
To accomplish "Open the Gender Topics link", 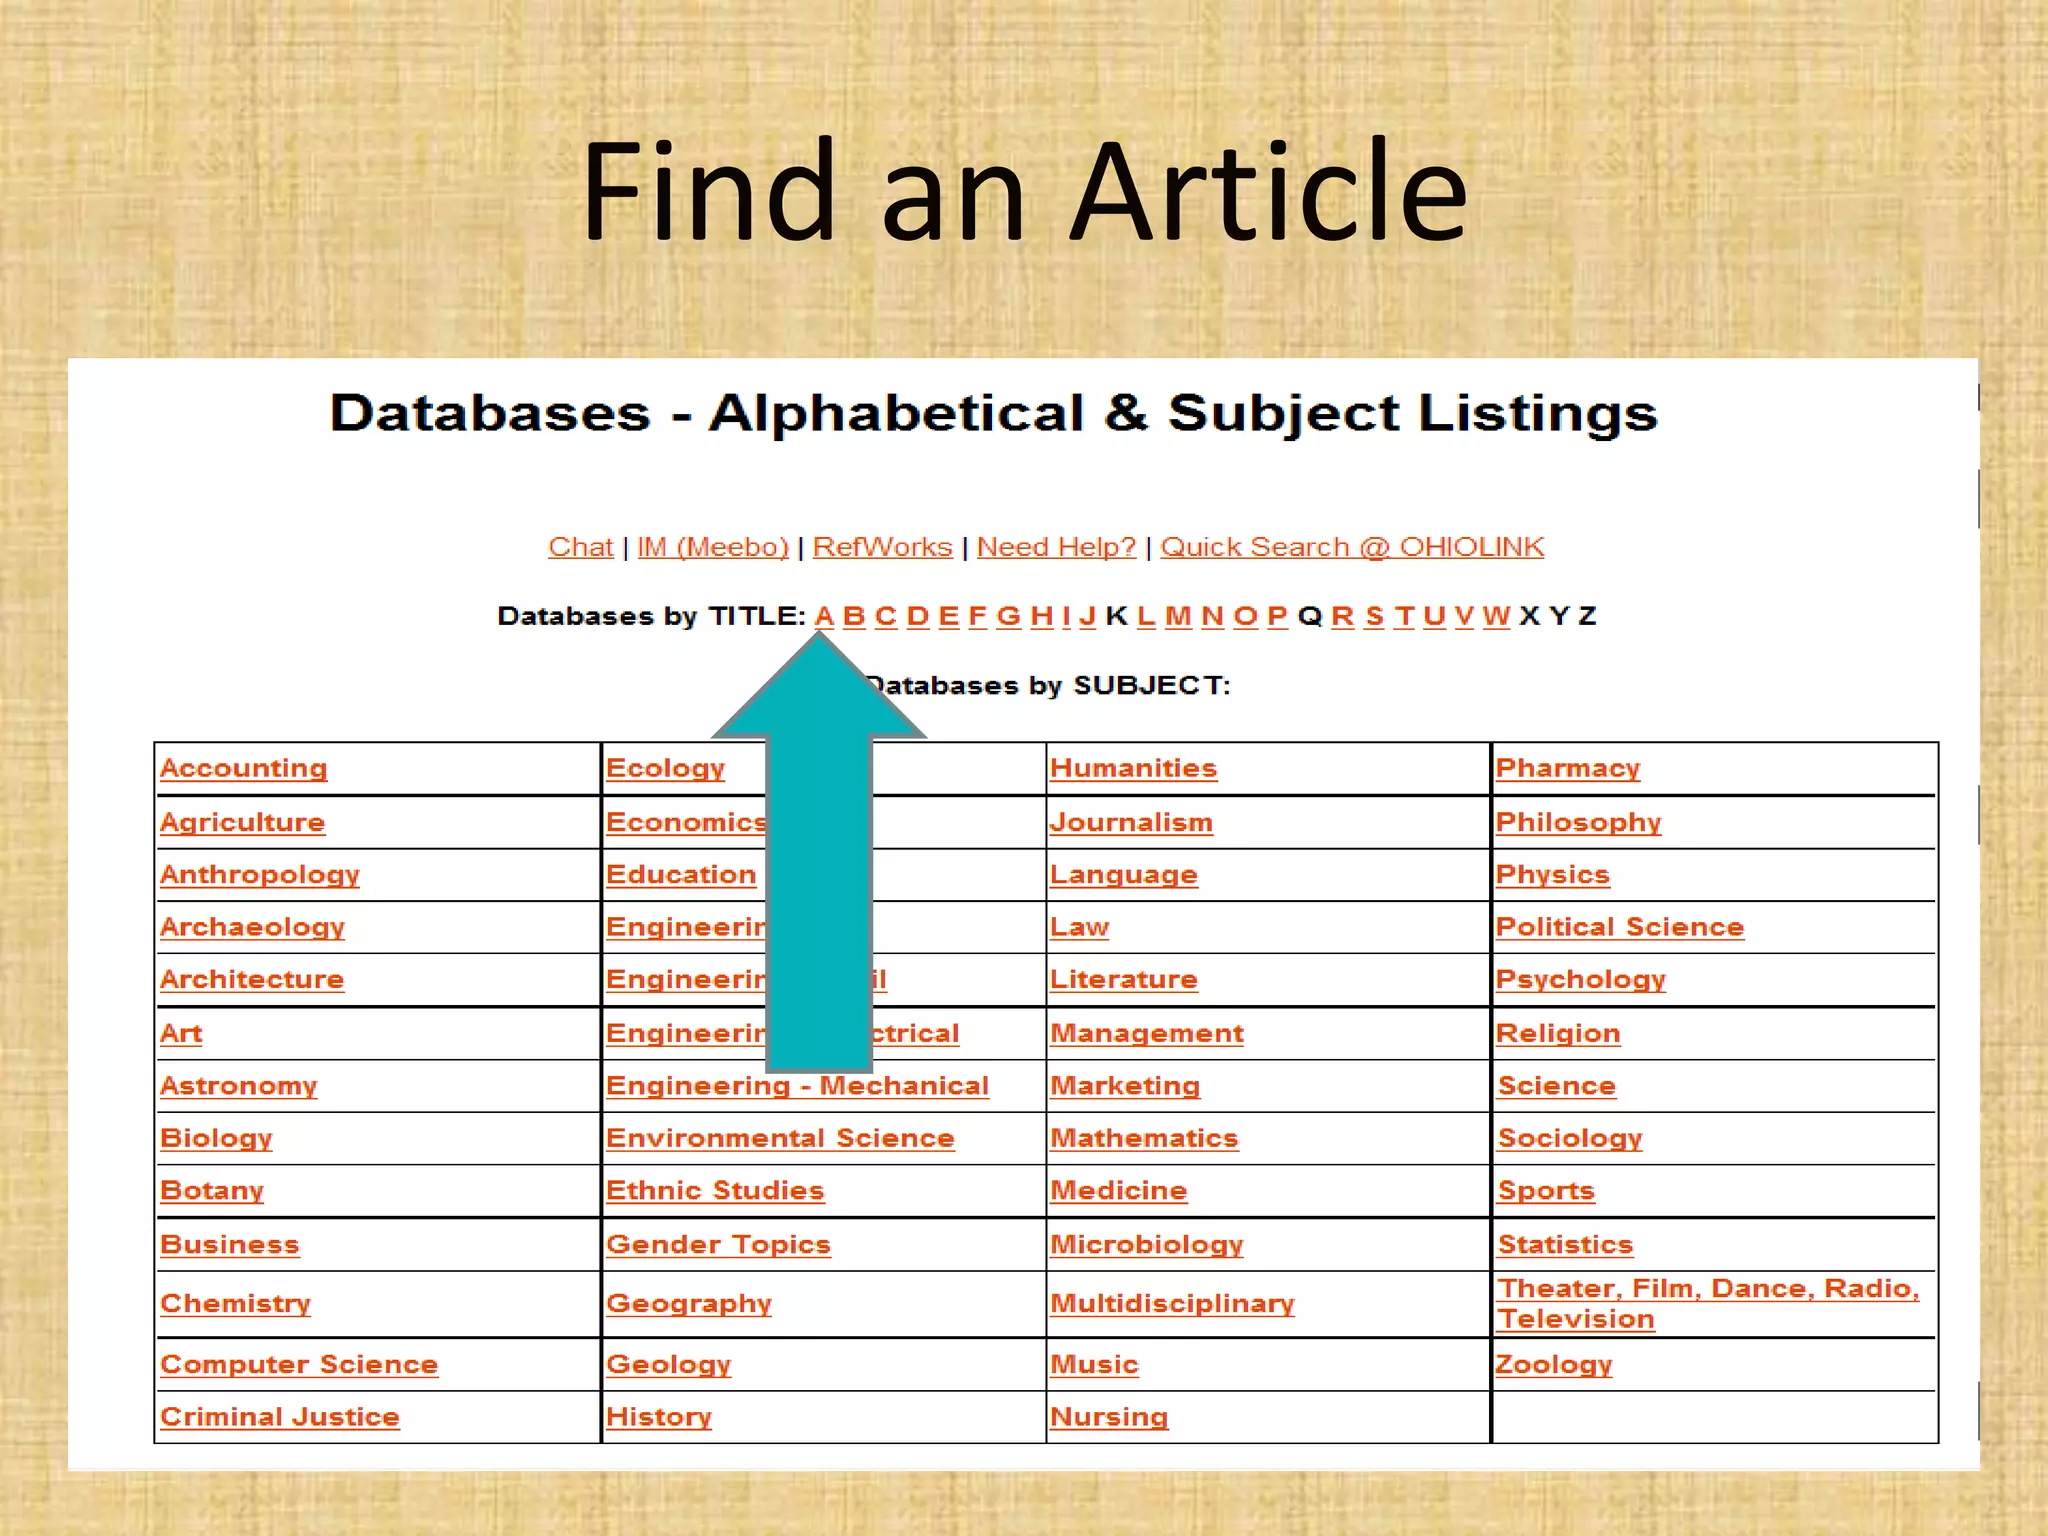I will point(718,1244).
